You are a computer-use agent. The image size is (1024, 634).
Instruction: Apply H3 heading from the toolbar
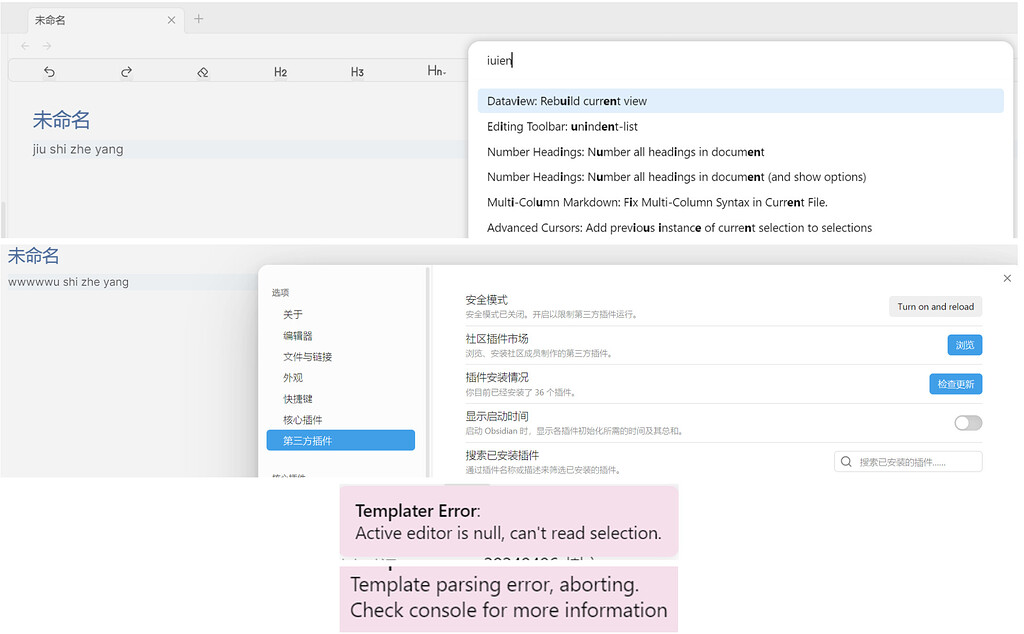coord(357,72)
